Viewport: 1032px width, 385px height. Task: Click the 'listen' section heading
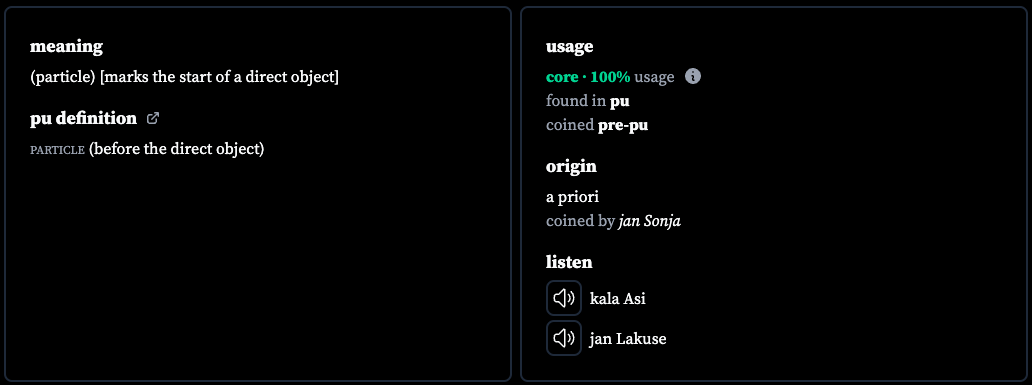click(x=569, y=262)
